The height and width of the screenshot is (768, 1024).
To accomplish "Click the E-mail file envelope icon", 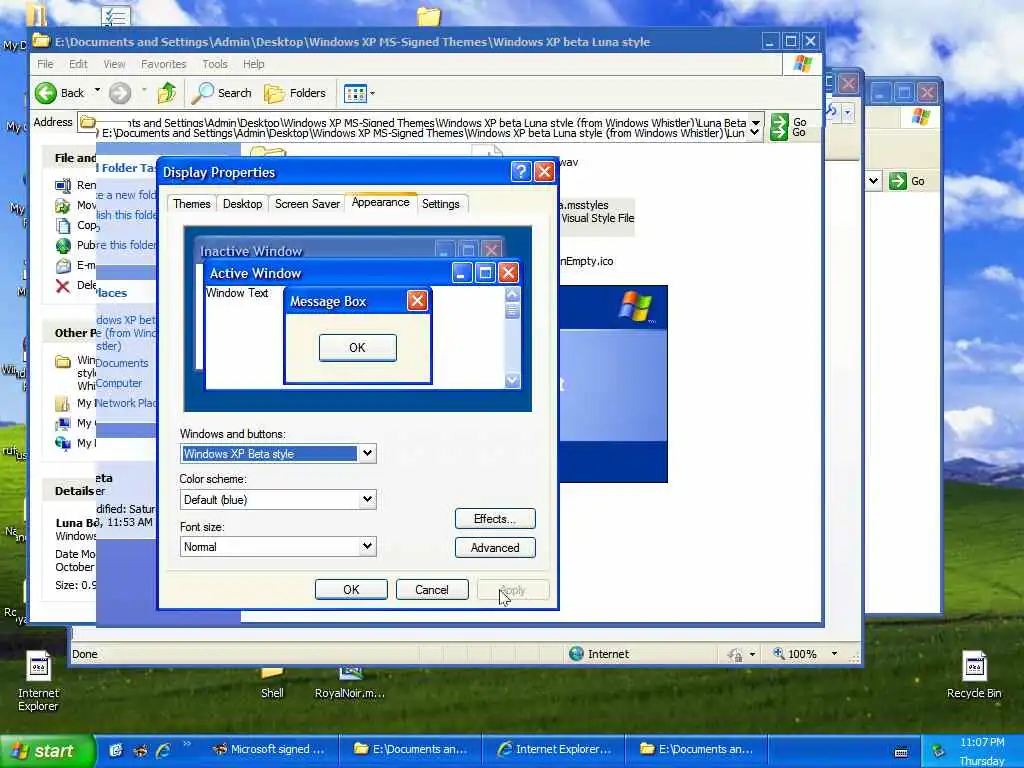I will click(x=63, y=266).
